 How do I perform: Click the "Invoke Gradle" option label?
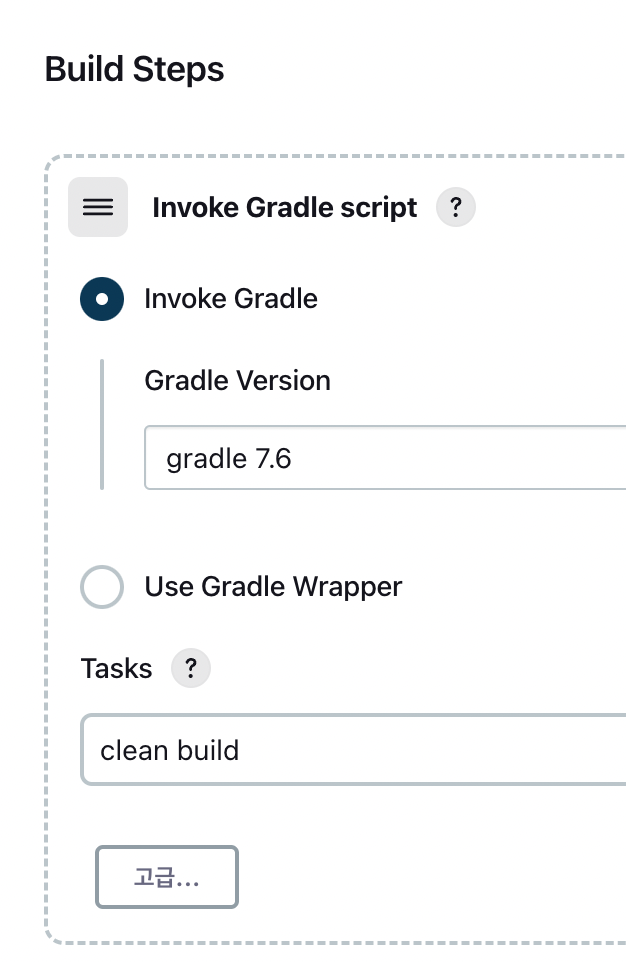(231, 299)
